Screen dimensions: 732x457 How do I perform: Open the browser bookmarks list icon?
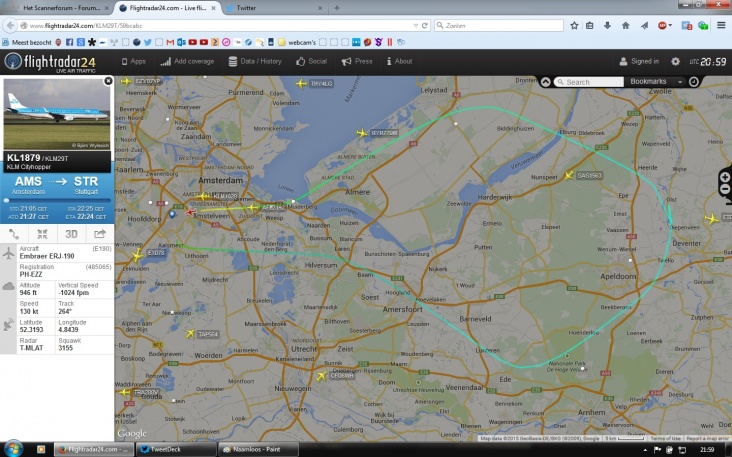point(590,26)
